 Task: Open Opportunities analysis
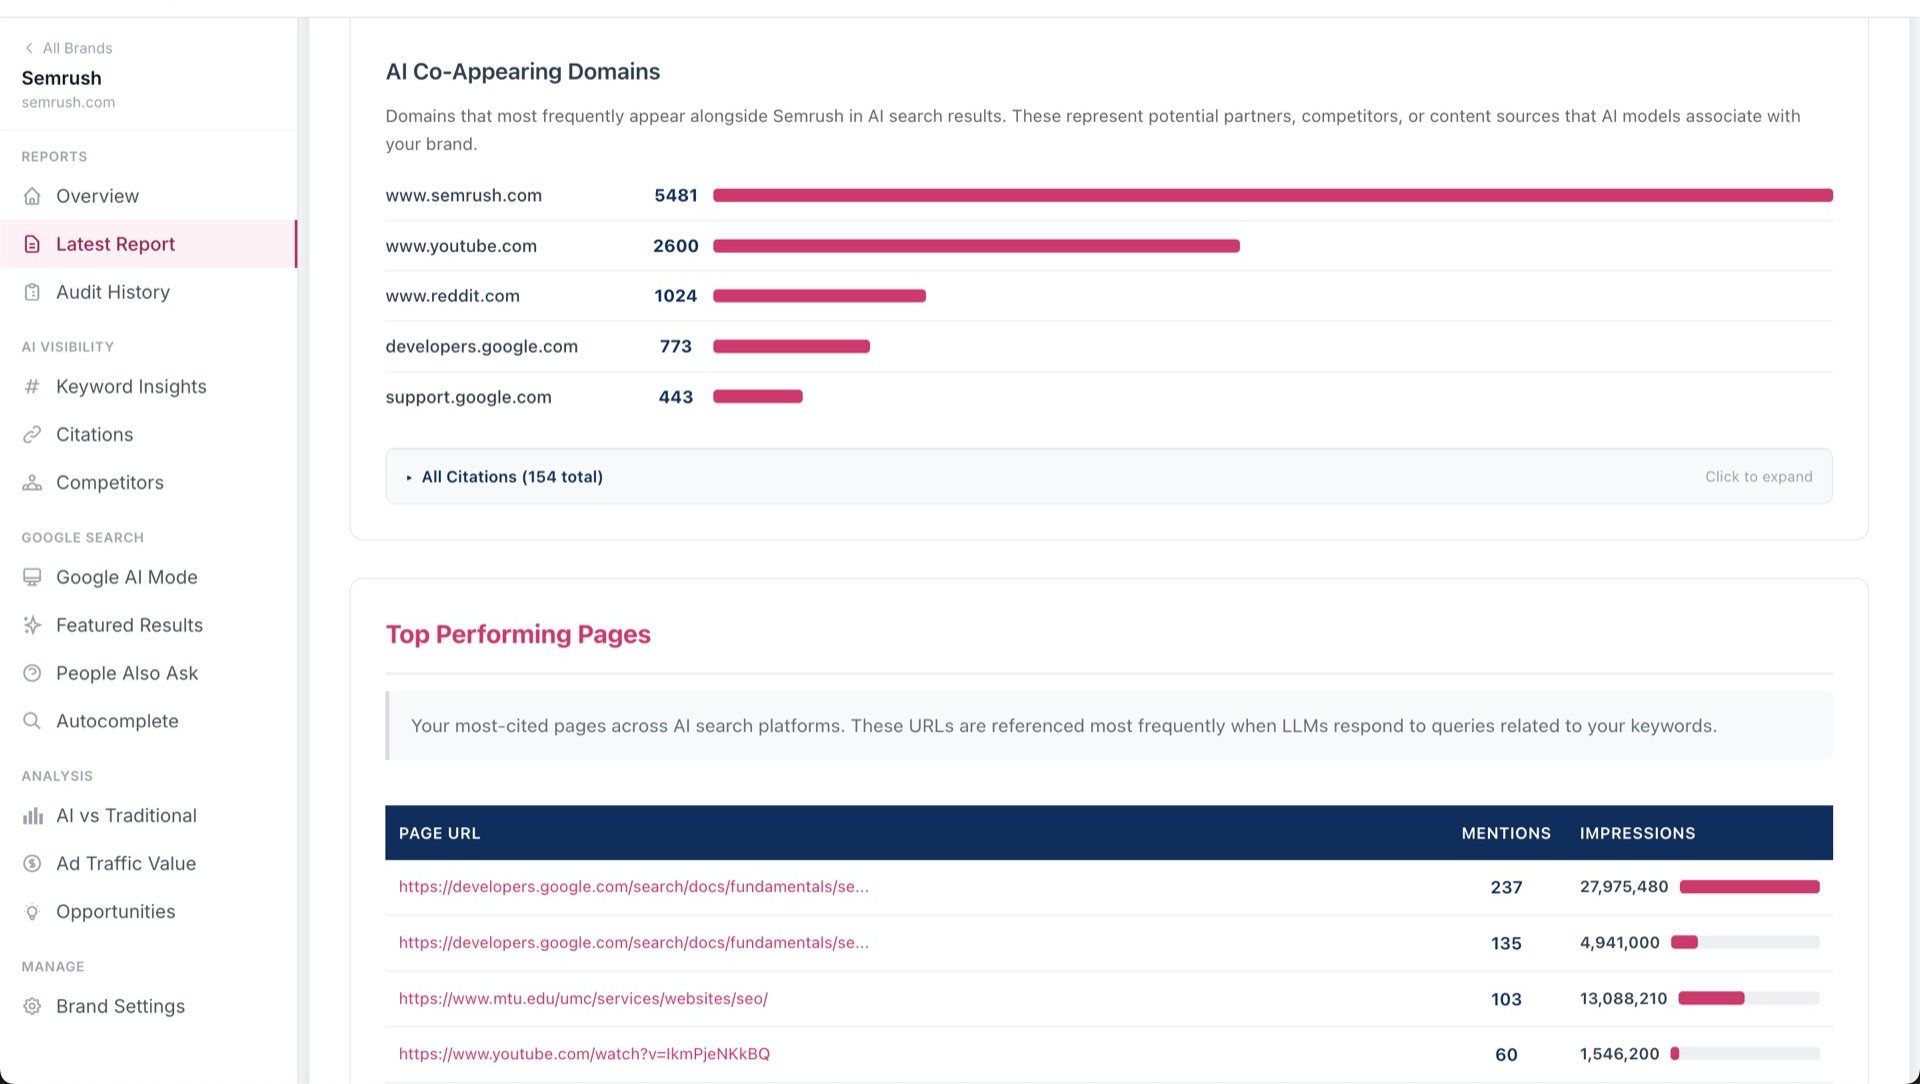pos(148,912)
